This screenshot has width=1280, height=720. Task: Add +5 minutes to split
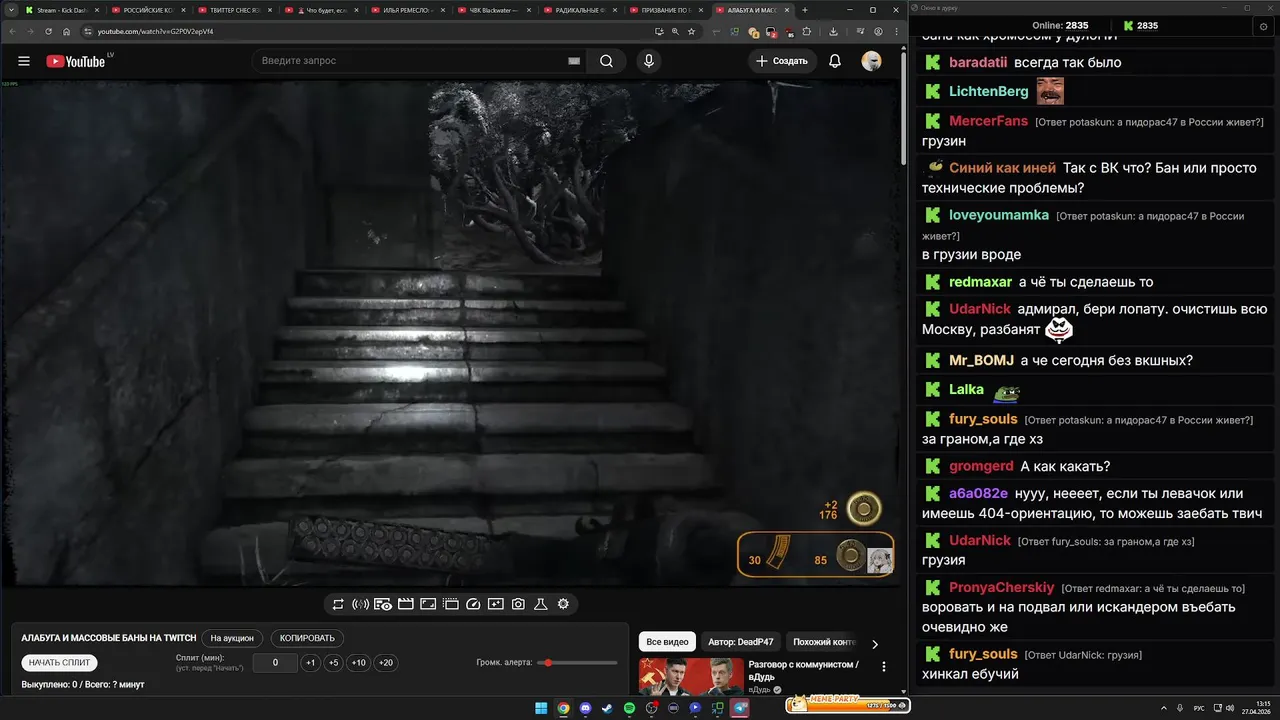point(333,663)
